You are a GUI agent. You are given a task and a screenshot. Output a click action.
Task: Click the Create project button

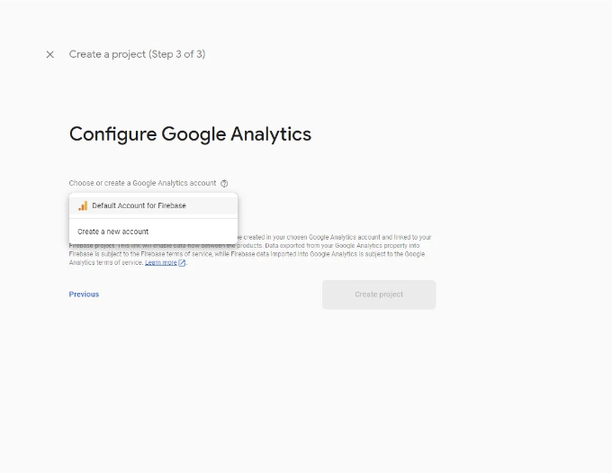[379, 295]
